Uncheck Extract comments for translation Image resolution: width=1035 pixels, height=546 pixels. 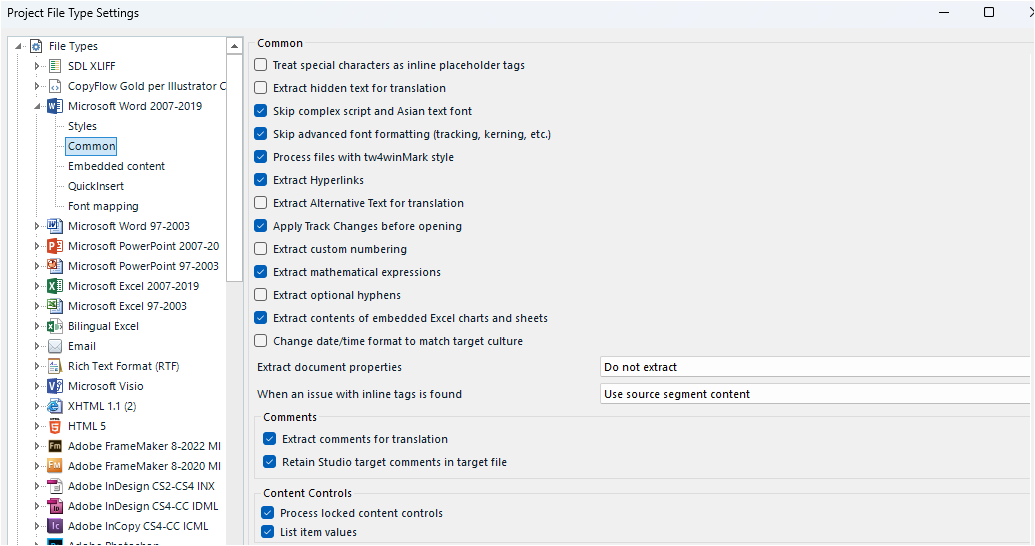269,439
